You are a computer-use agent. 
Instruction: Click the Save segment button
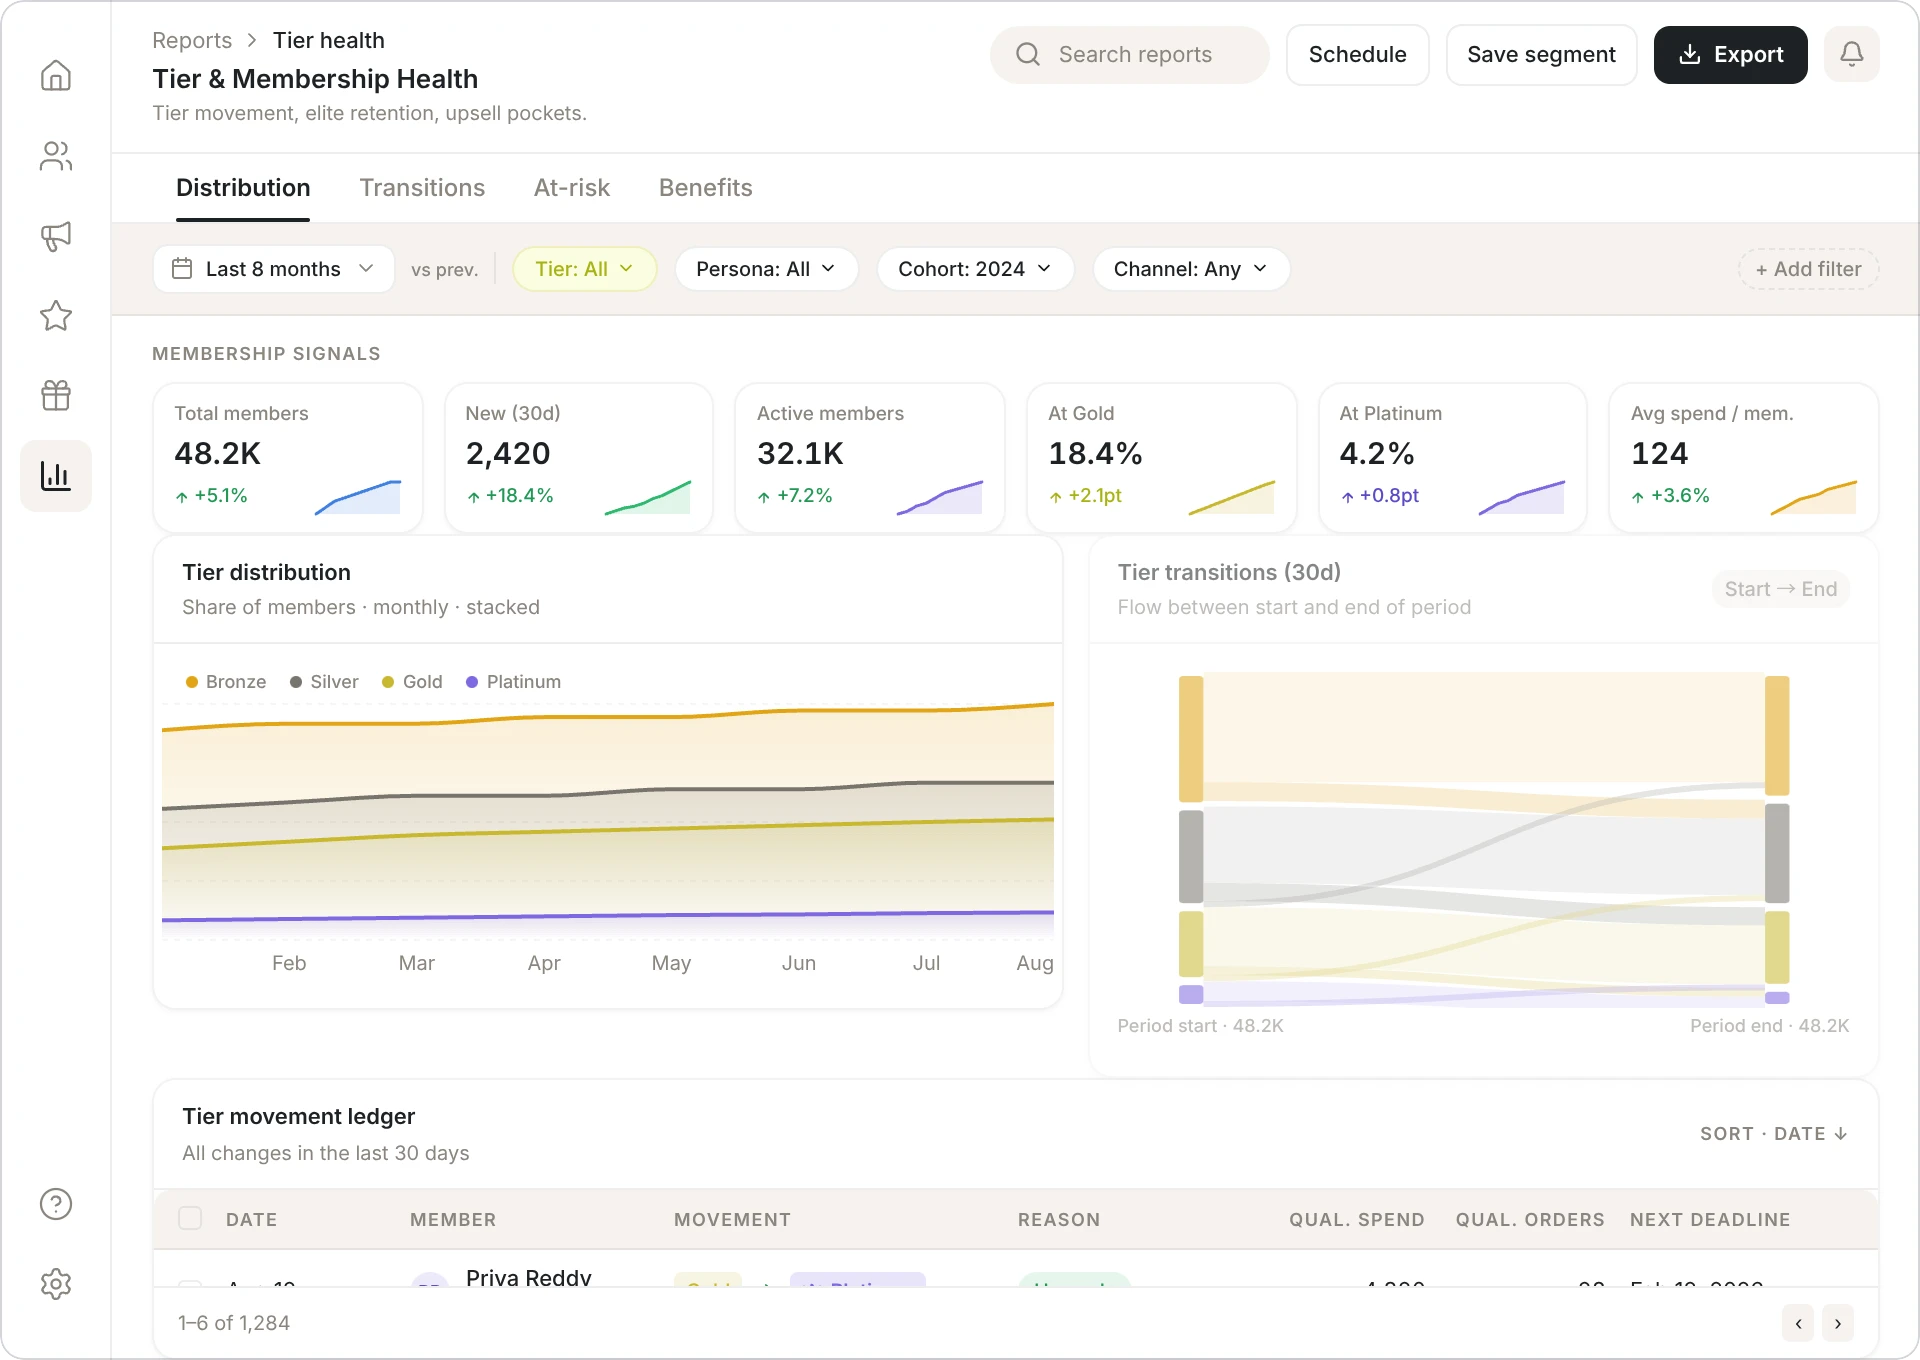(1541, 55)
